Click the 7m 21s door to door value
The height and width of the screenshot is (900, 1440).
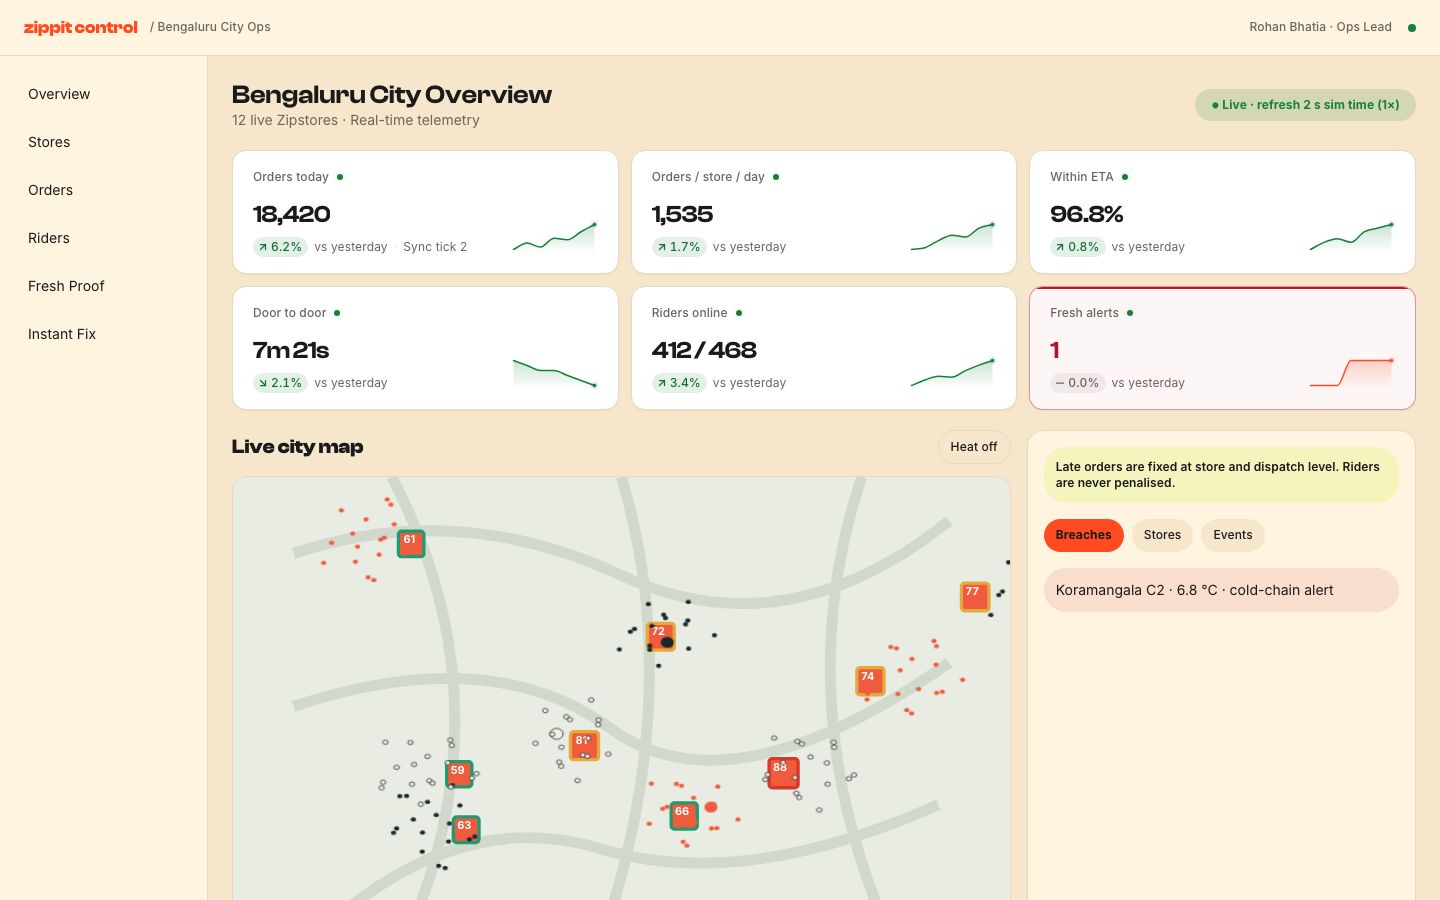(x=291, y=350)
